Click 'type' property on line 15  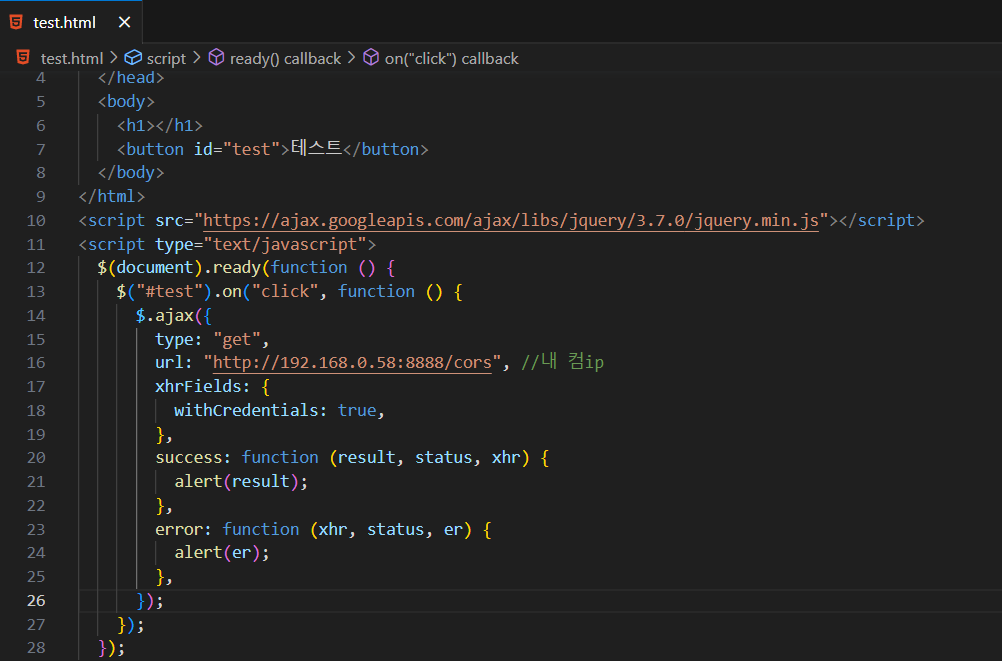pos(174,339)
